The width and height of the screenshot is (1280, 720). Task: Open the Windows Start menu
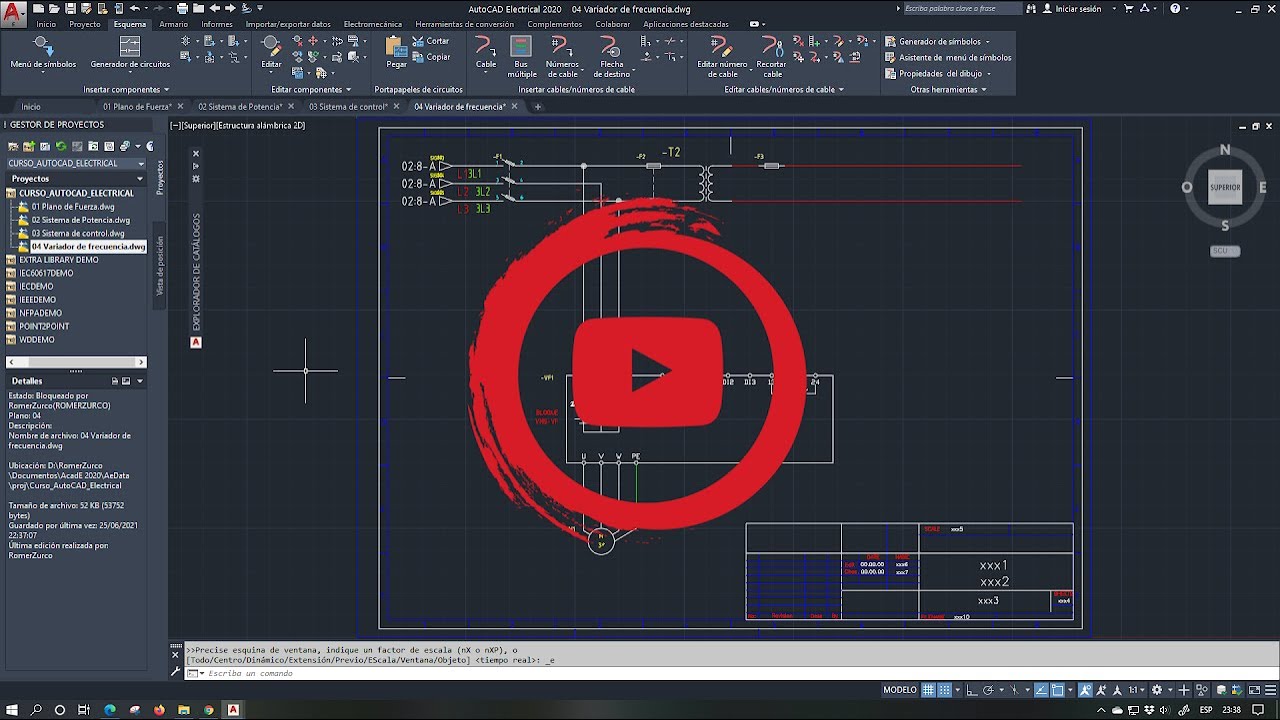12,710
